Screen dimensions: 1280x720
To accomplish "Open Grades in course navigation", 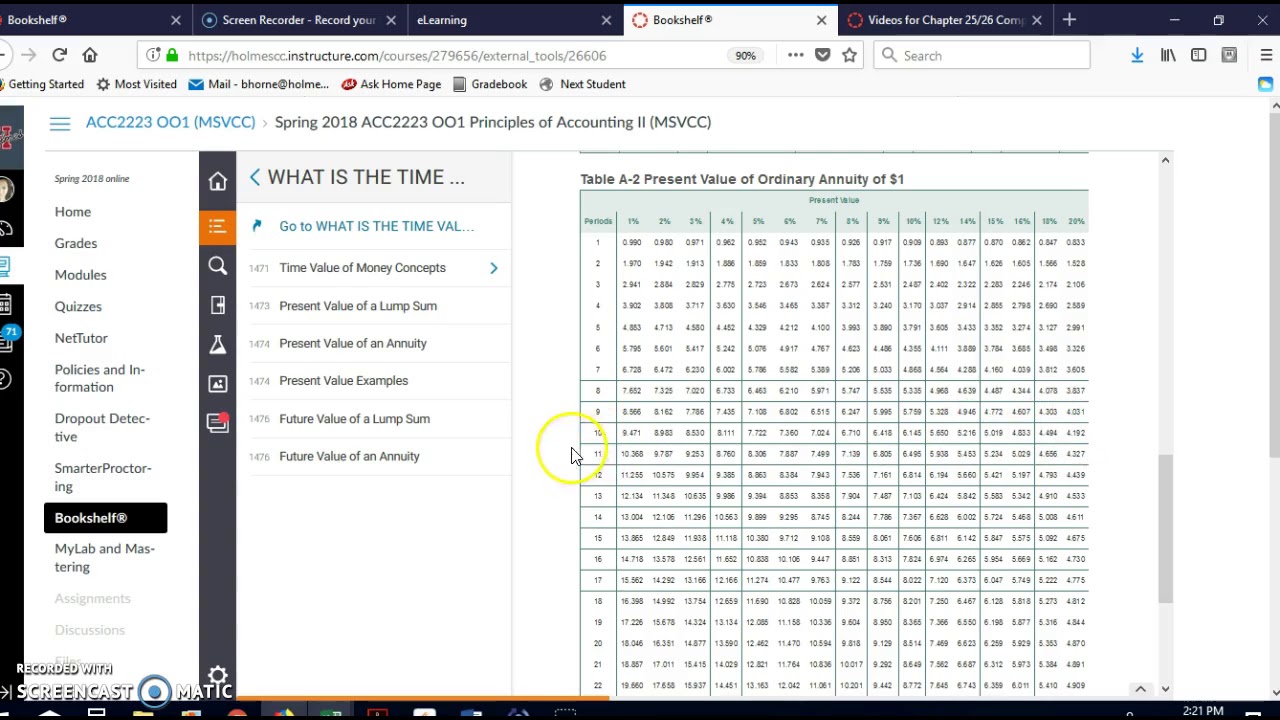I will pos(76,243).
